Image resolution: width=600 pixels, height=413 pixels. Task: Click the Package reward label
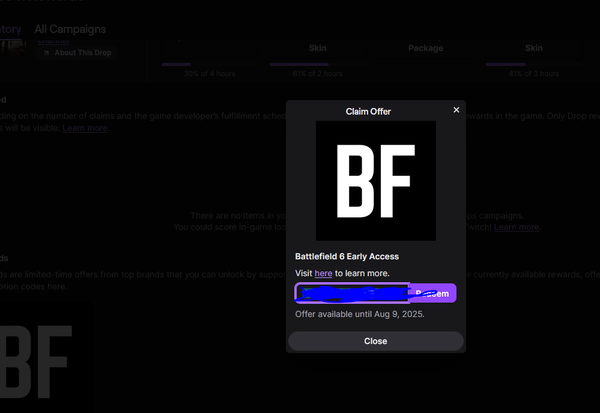click(426, 48)
